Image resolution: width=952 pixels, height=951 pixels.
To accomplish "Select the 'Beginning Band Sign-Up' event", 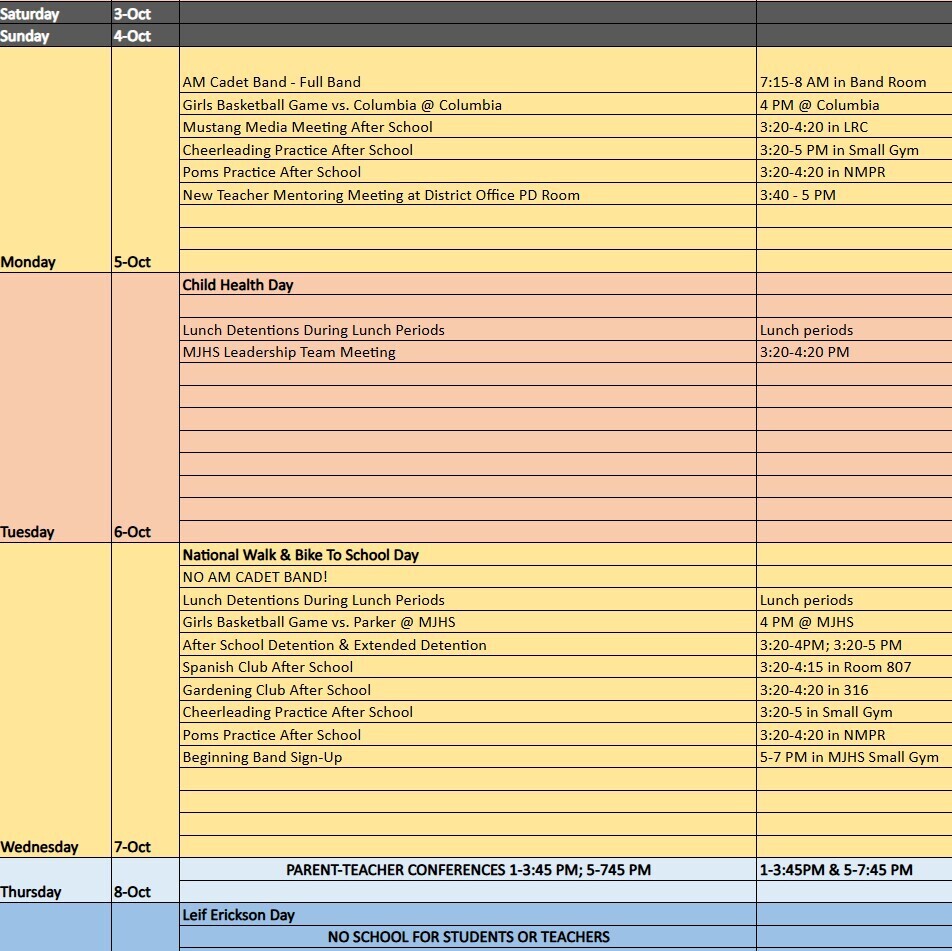I will click(468, 757).
